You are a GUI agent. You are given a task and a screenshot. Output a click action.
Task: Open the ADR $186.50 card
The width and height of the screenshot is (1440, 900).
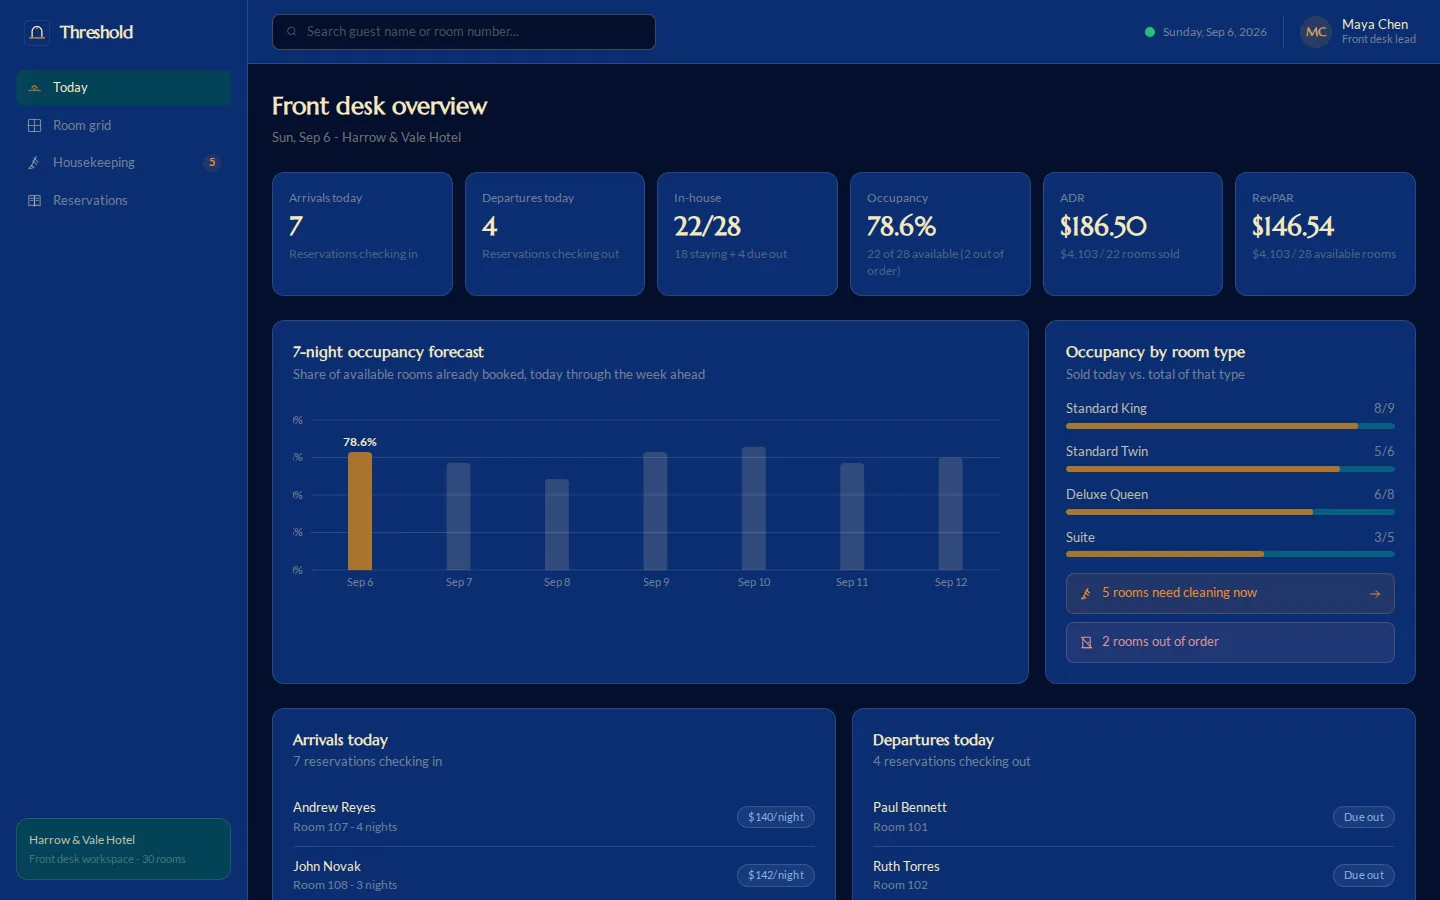tap(1133, 234)
